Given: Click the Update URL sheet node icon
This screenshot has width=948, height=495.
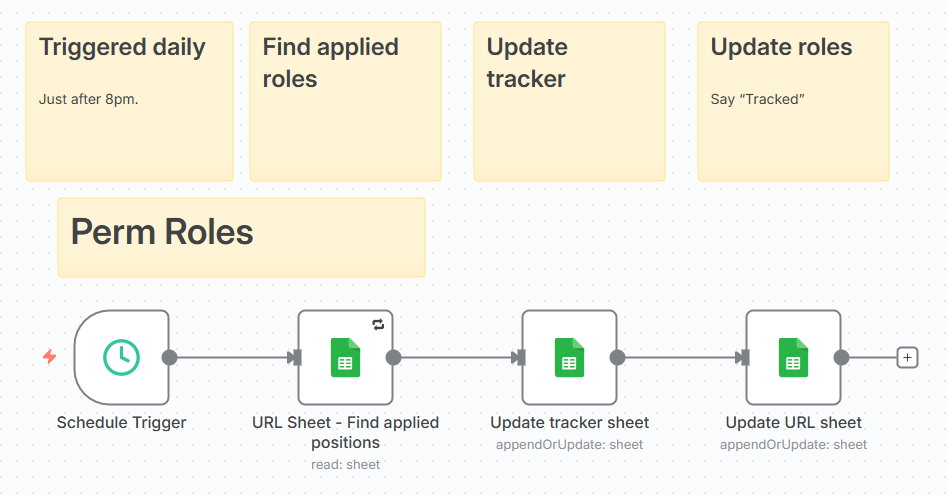Looking at the screenshot, I should tap(794, 357).
